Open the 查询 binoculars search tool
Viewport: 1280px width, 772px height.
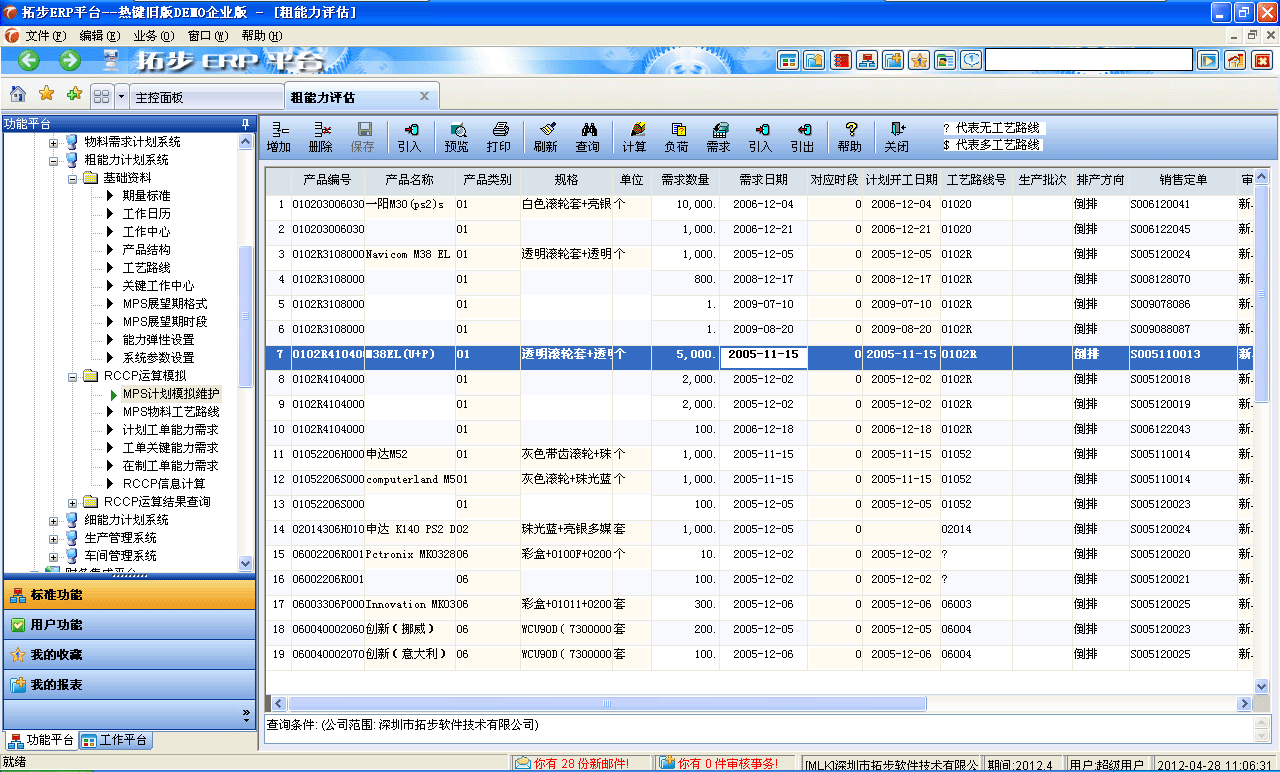(x=587, y=137)
